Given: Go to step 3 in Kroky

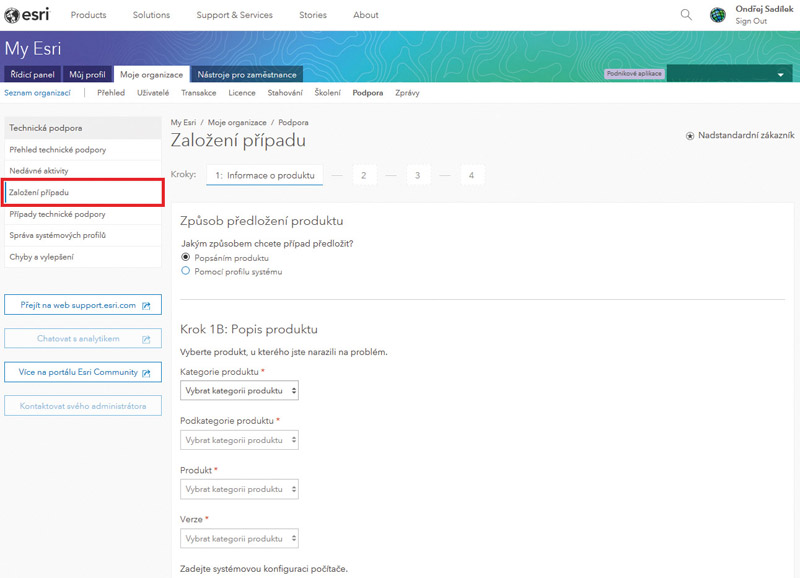Looking at the screenshot, I should click(417, 175).
